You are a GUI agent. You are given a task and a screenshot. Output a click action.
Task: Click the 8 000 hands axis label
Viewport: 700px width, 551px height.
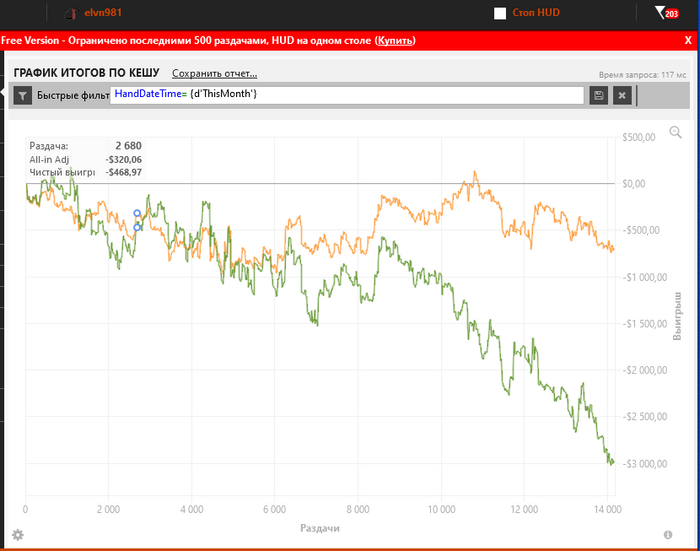point(358,509)
